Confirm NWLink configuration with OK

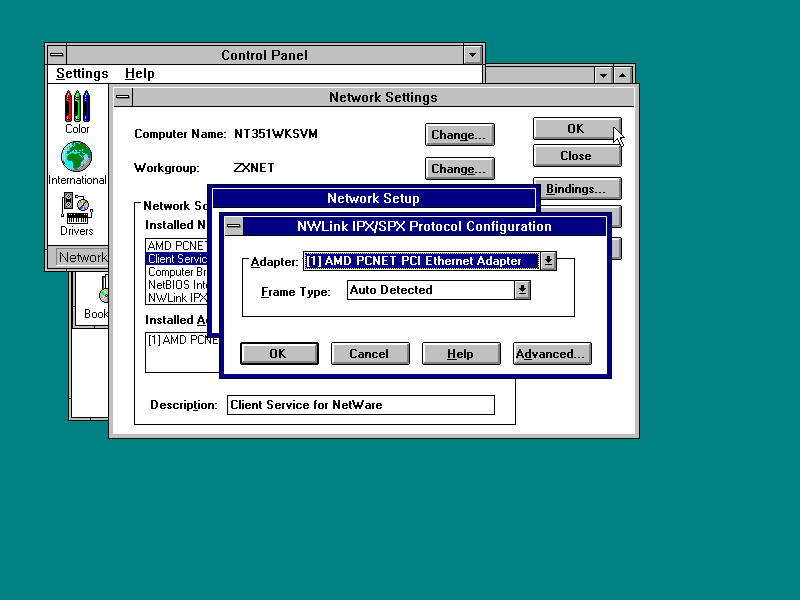[x=279, y=354]
